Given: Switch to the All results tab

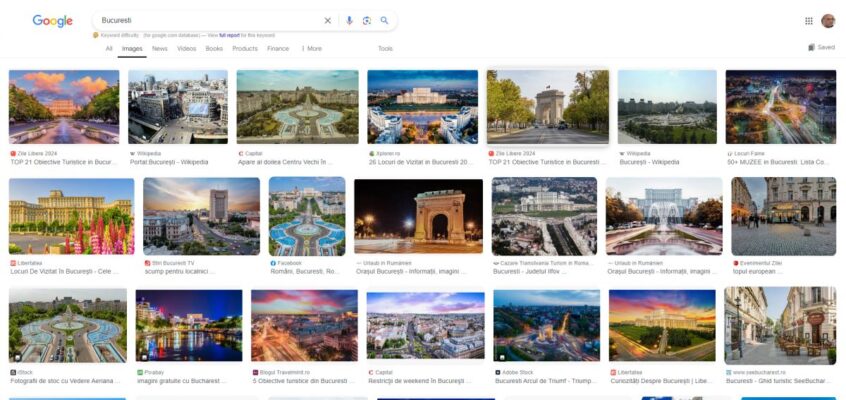Looking at the screenshot, I should (x=109, y=49).
